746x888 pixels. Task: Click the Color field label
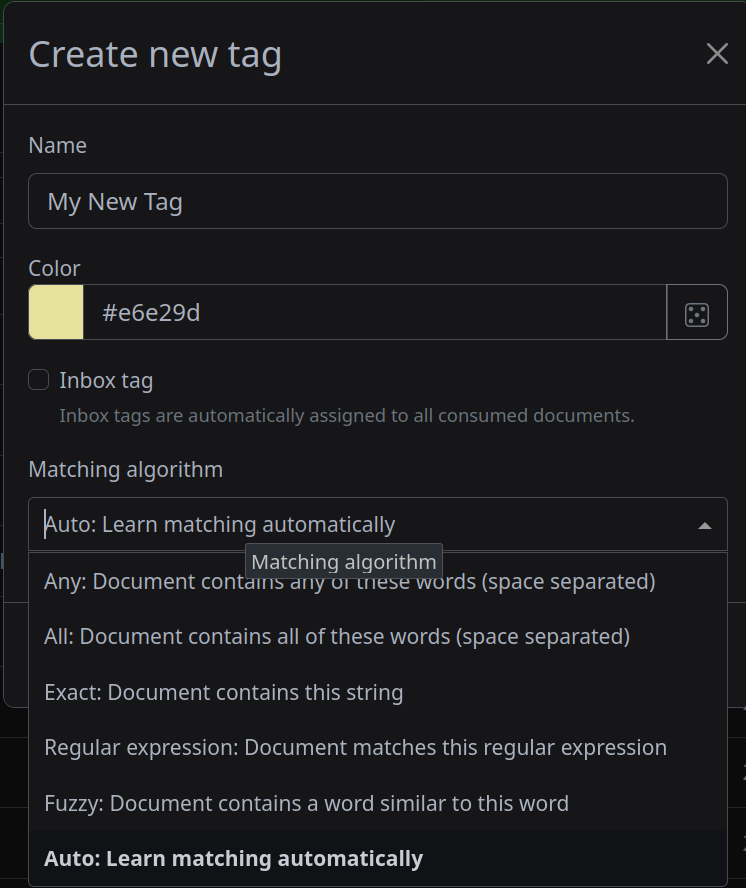[x=54, y=269]
